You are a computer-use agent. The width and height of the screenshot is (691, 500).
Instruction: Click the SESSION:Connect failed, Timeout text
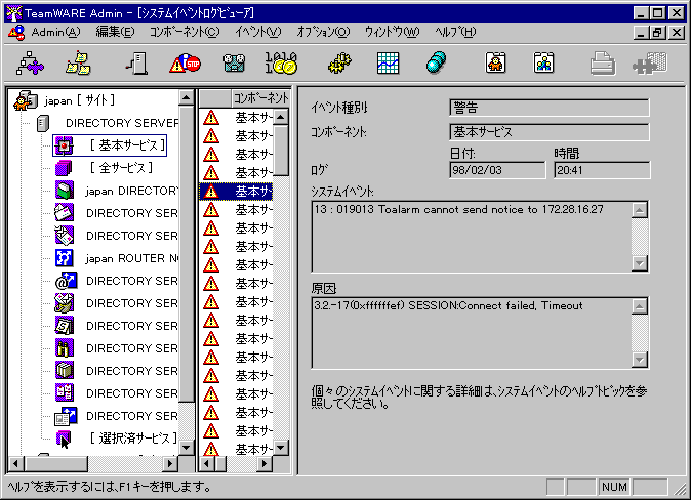(448, 305)
